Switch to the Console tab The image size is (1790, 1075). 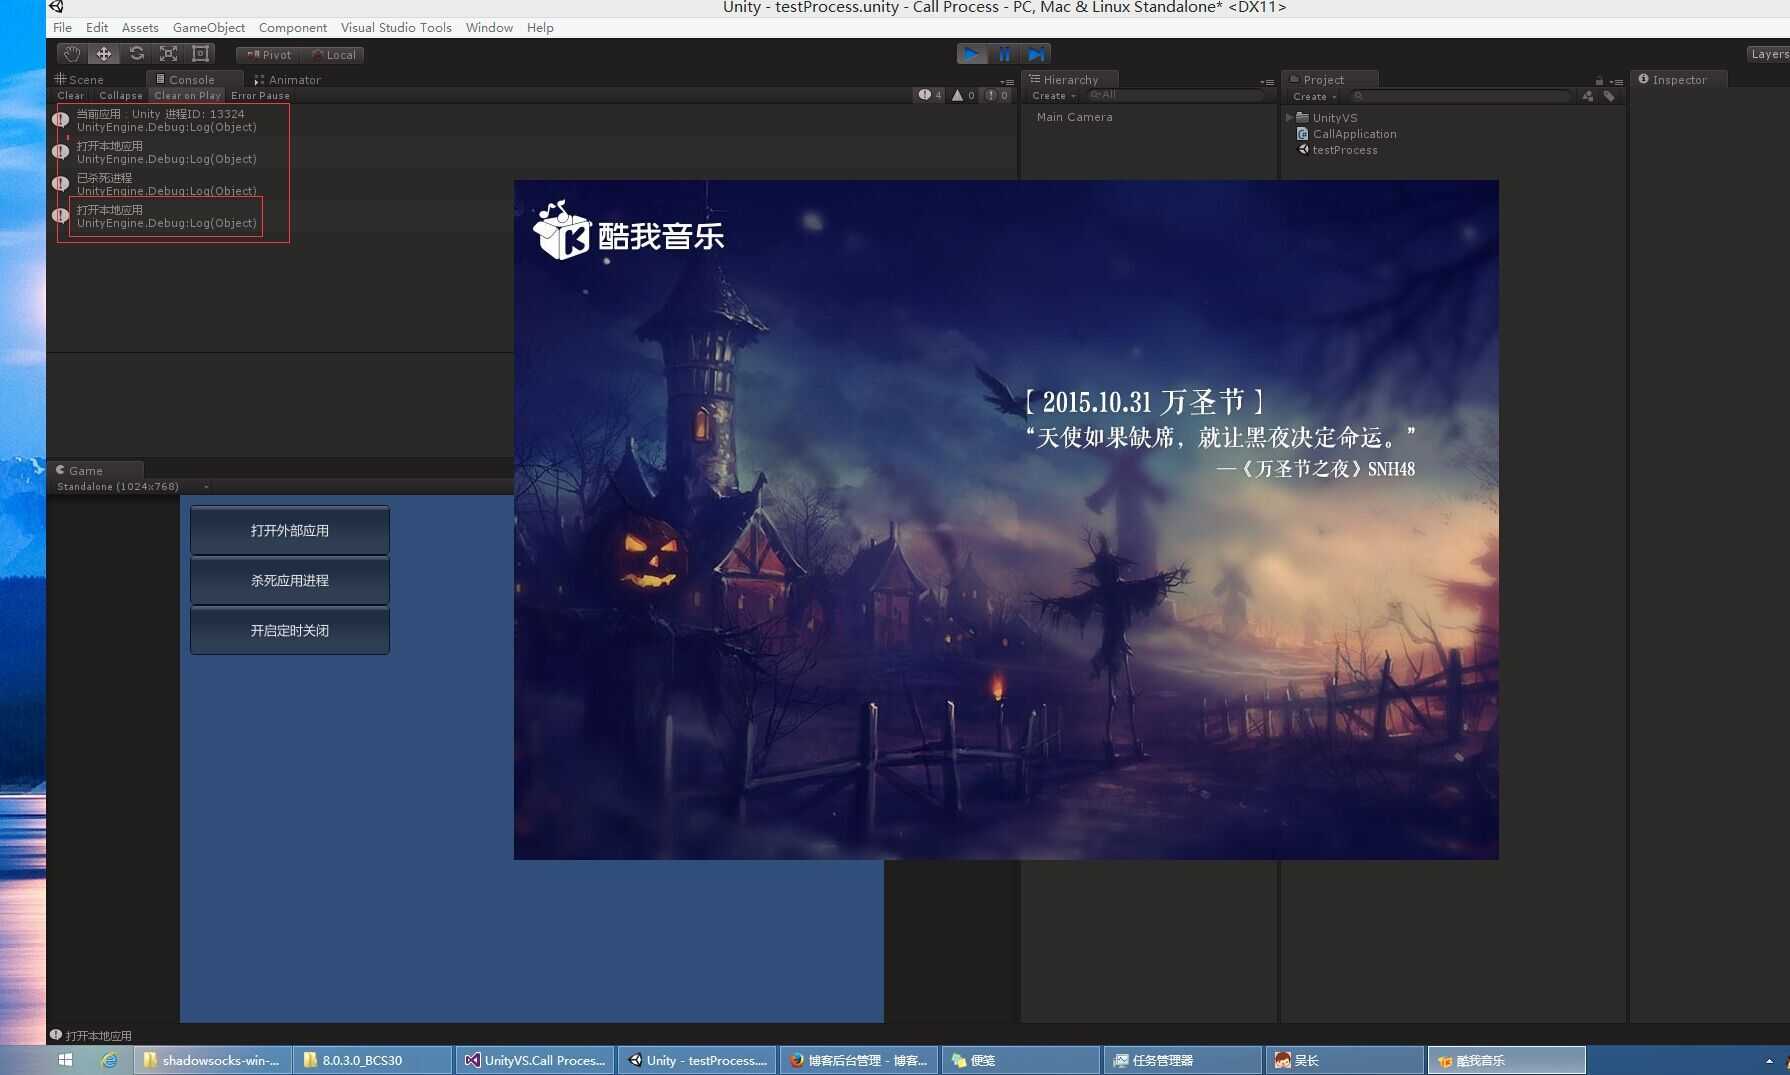pyautogui.click(x=192, y=79)
